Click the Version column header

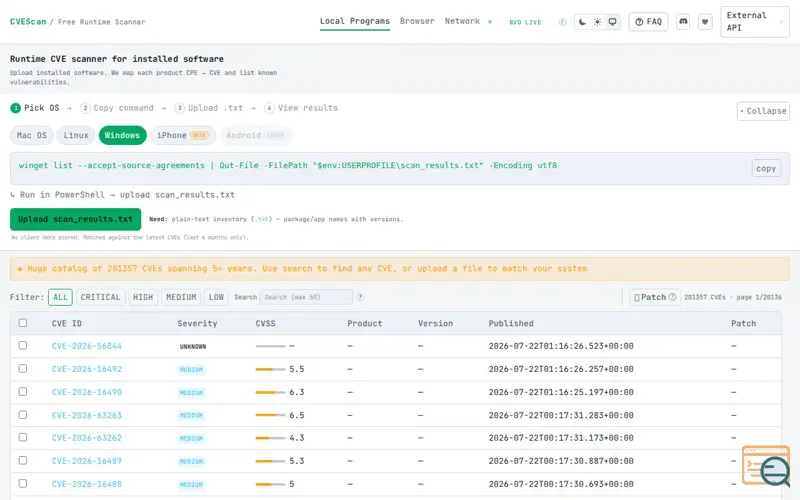(435, 323)
